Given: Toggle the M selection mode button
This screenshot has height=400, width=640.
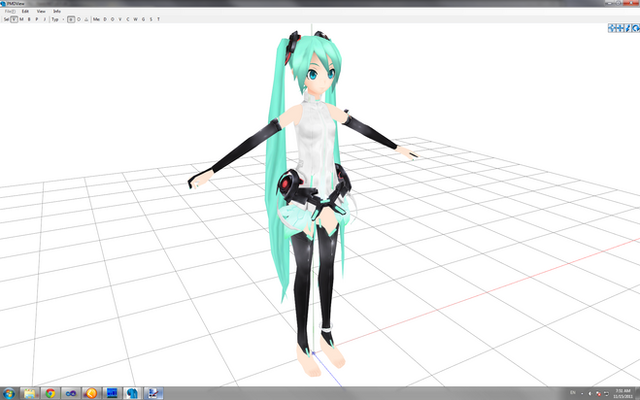Looking at the screenshot, I should tap(21, 19).
